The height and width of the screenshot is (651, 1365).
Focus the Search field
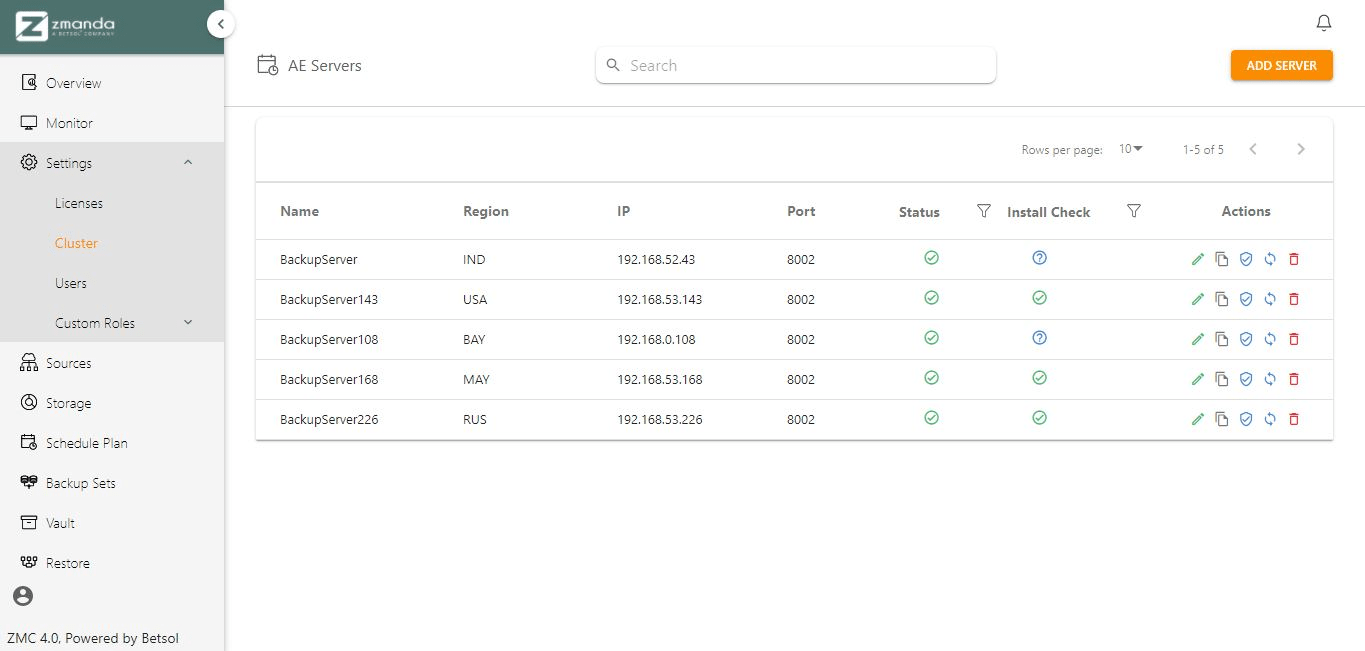pos(796,66)
